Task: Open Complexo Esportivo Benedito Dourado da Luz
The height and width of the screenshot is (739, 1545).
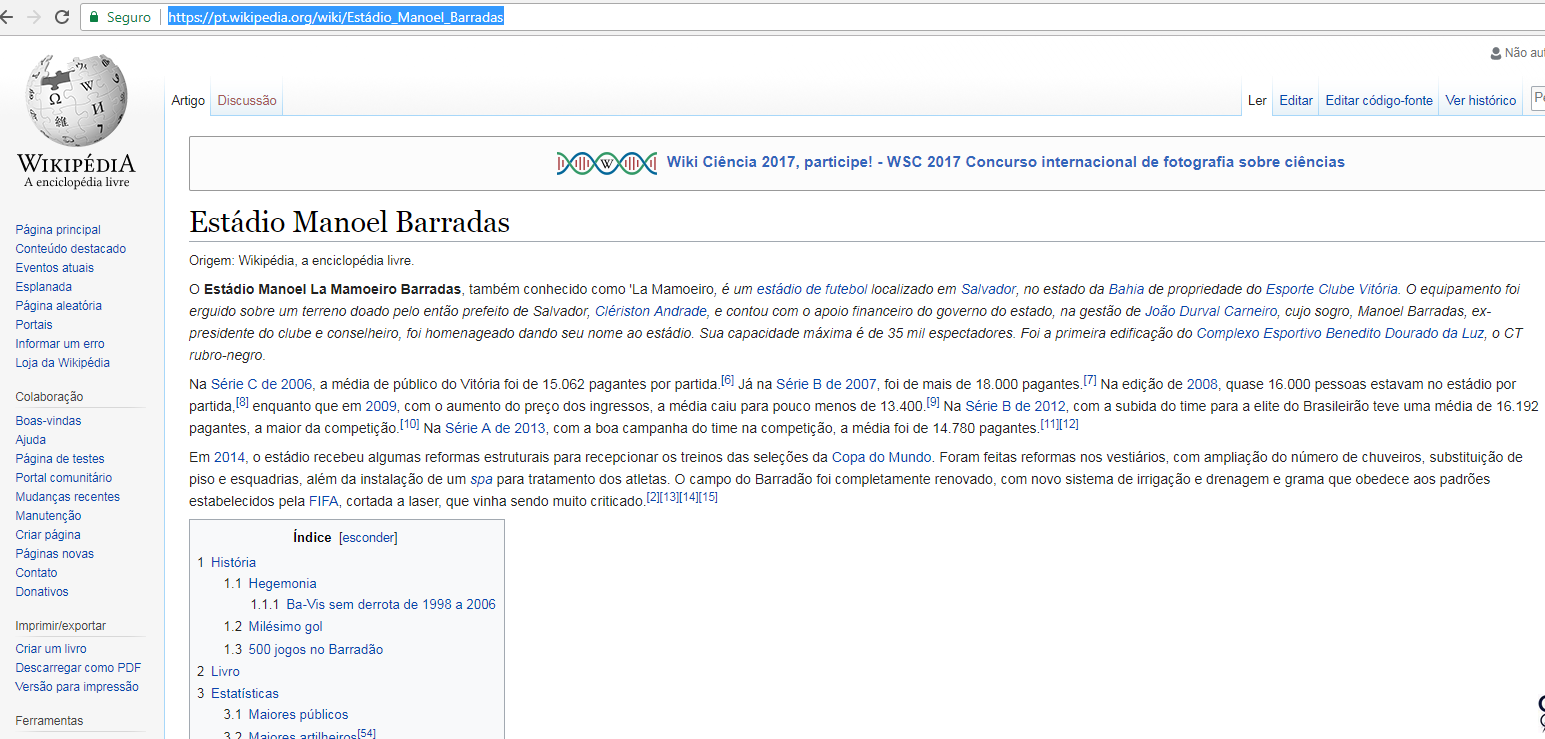Action: tap(1340, 334)
